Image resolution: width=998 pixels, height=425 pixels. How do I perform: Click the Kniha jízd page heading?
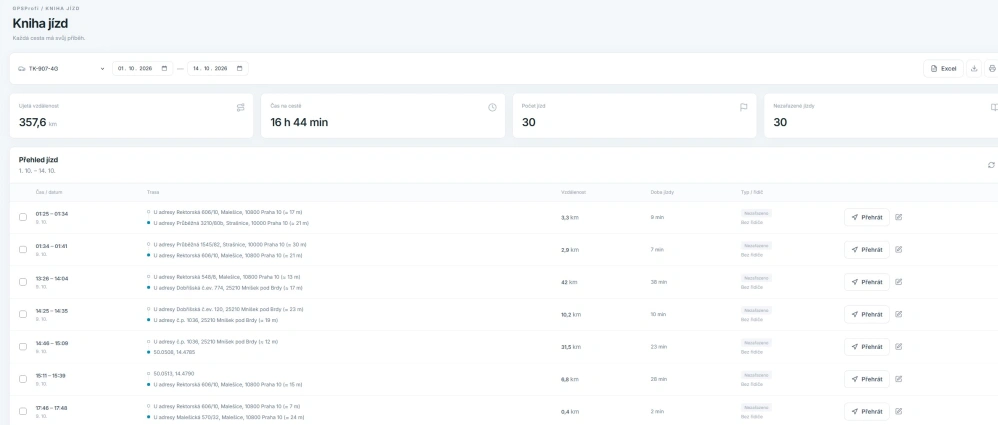coord(41,24)
